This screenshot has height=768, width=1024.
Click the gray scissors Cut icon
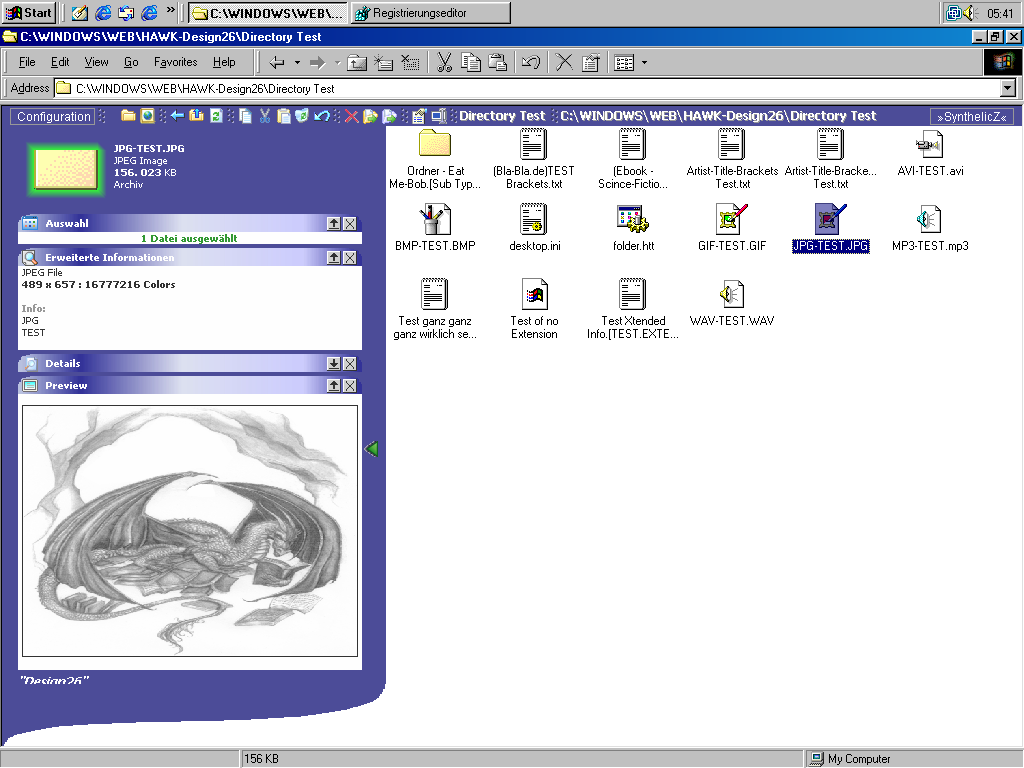[444, 63]
